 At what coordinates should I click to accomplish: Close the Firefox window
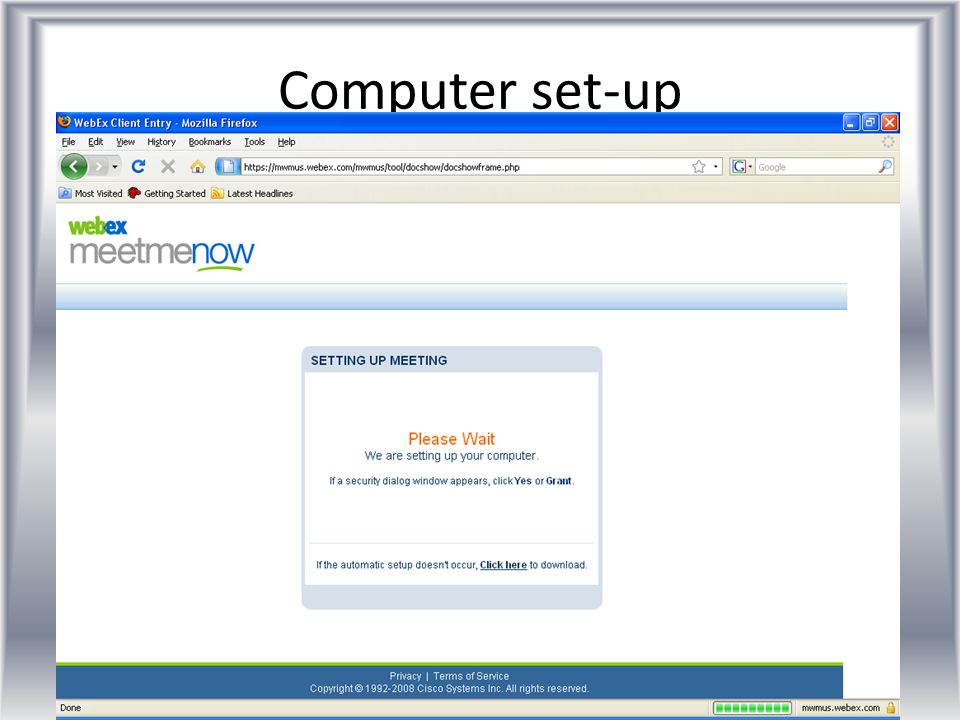[890, 122]
